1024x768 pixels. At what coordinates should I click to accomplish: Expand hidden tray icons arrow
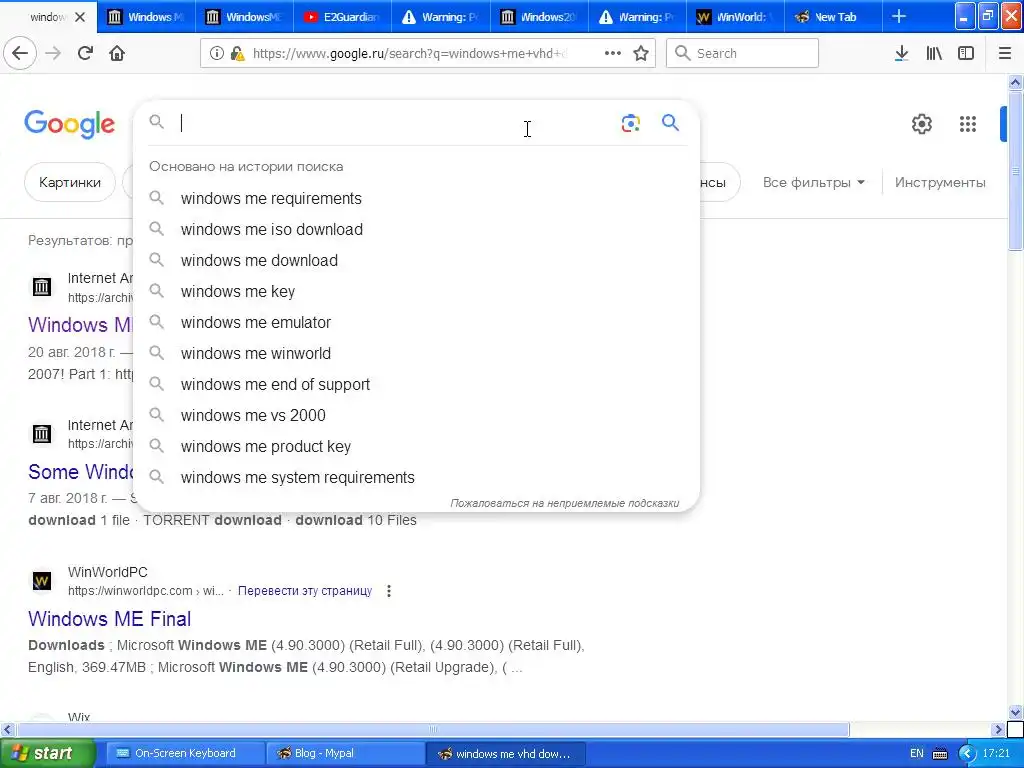click(967, 754)
